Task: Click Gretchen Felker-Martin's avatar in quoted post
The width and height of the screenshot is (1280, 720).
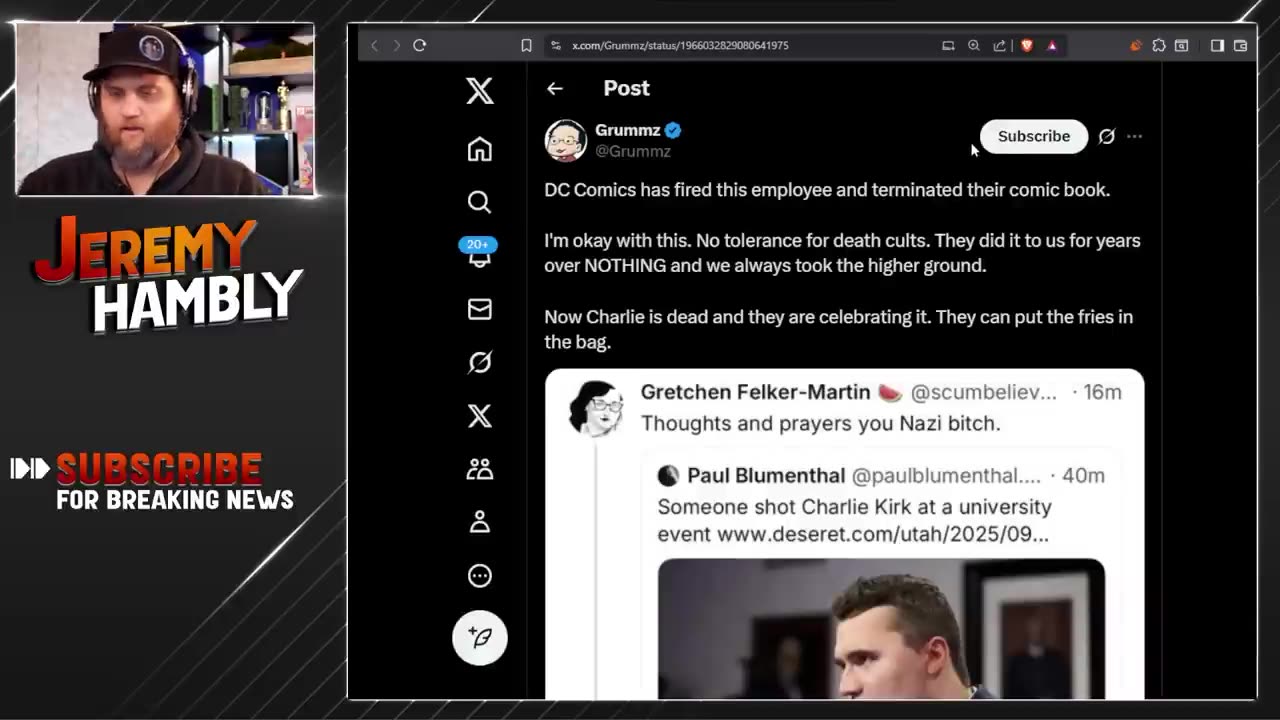Action: point(596,407)
